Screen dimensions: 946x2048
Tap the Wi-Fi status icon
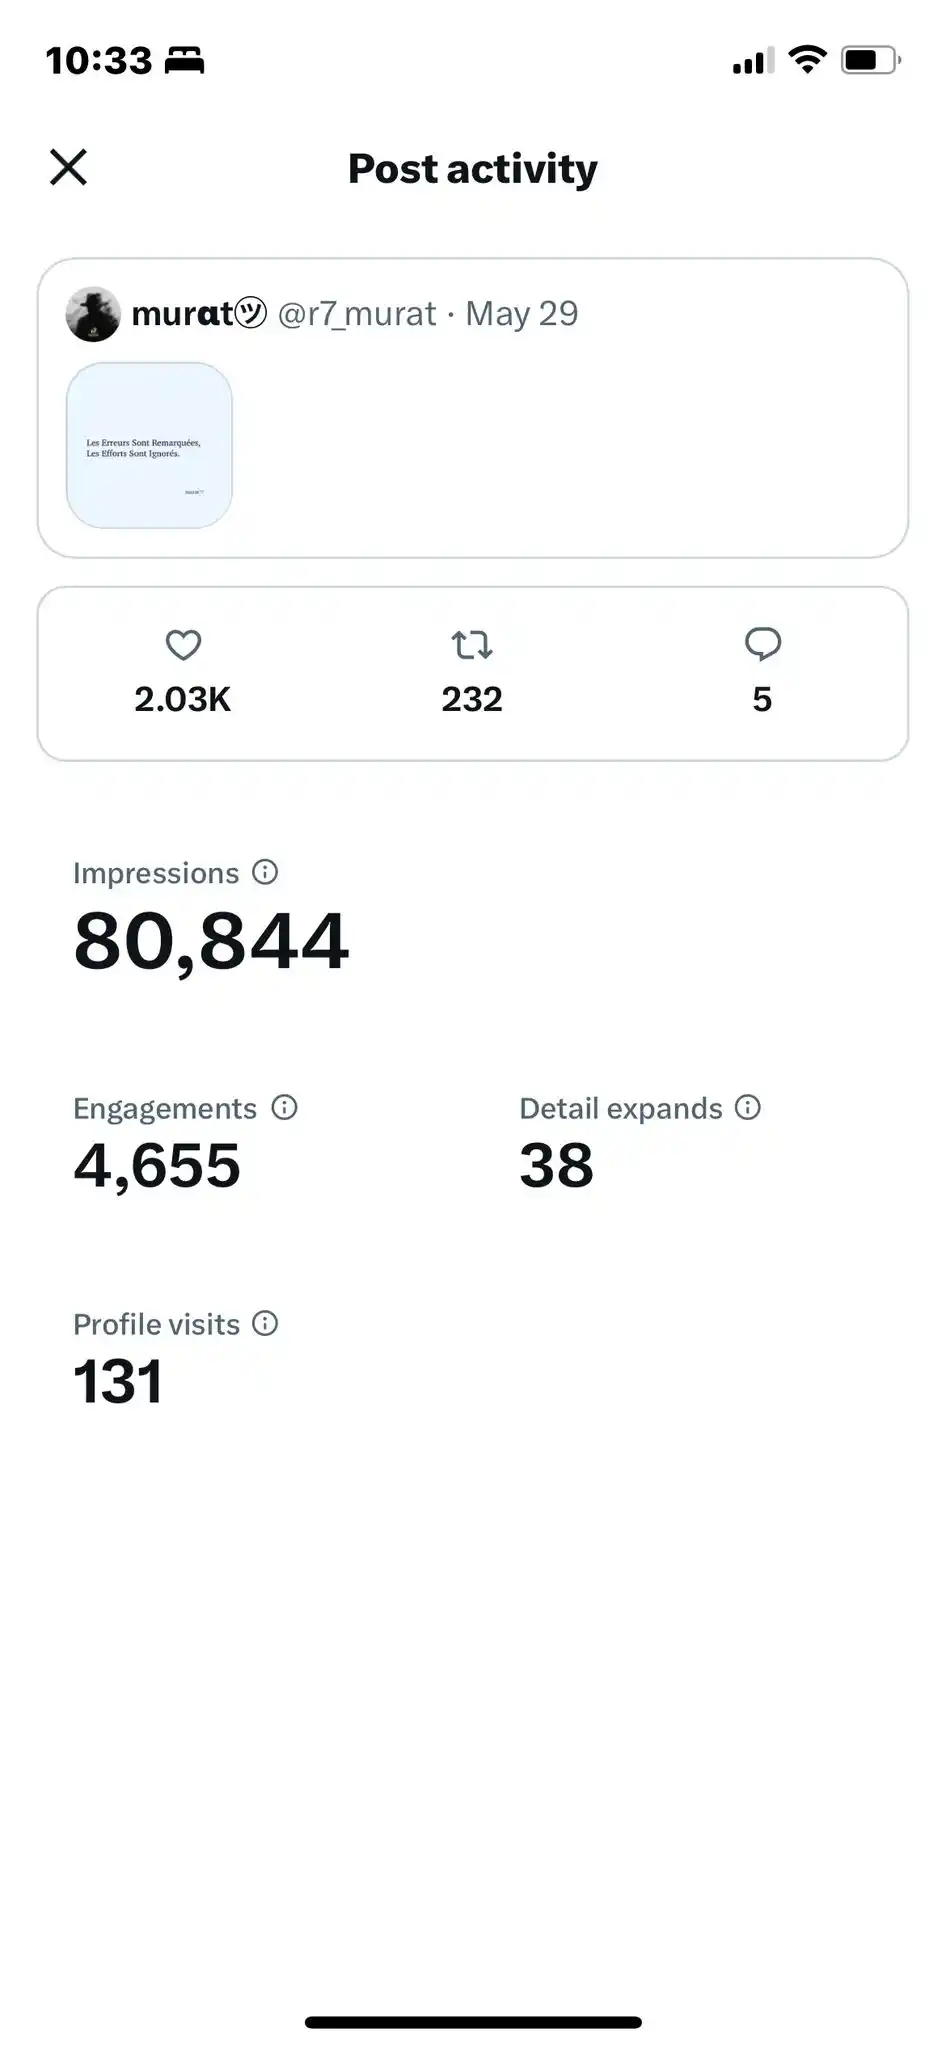(807, 59)
